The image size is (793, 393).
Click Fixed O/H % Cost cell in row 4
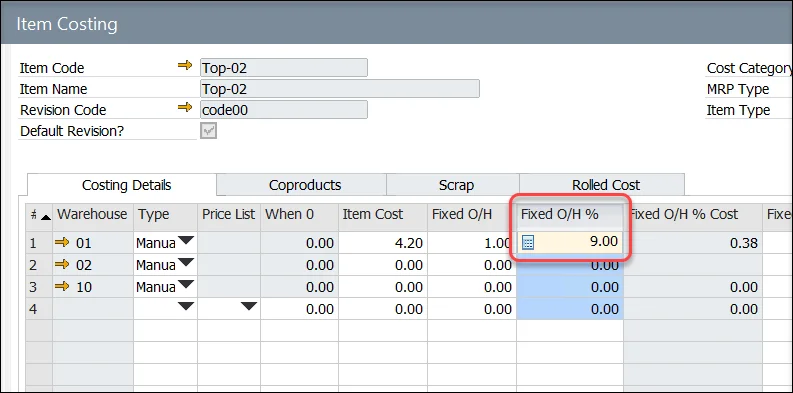click(693, 309)
